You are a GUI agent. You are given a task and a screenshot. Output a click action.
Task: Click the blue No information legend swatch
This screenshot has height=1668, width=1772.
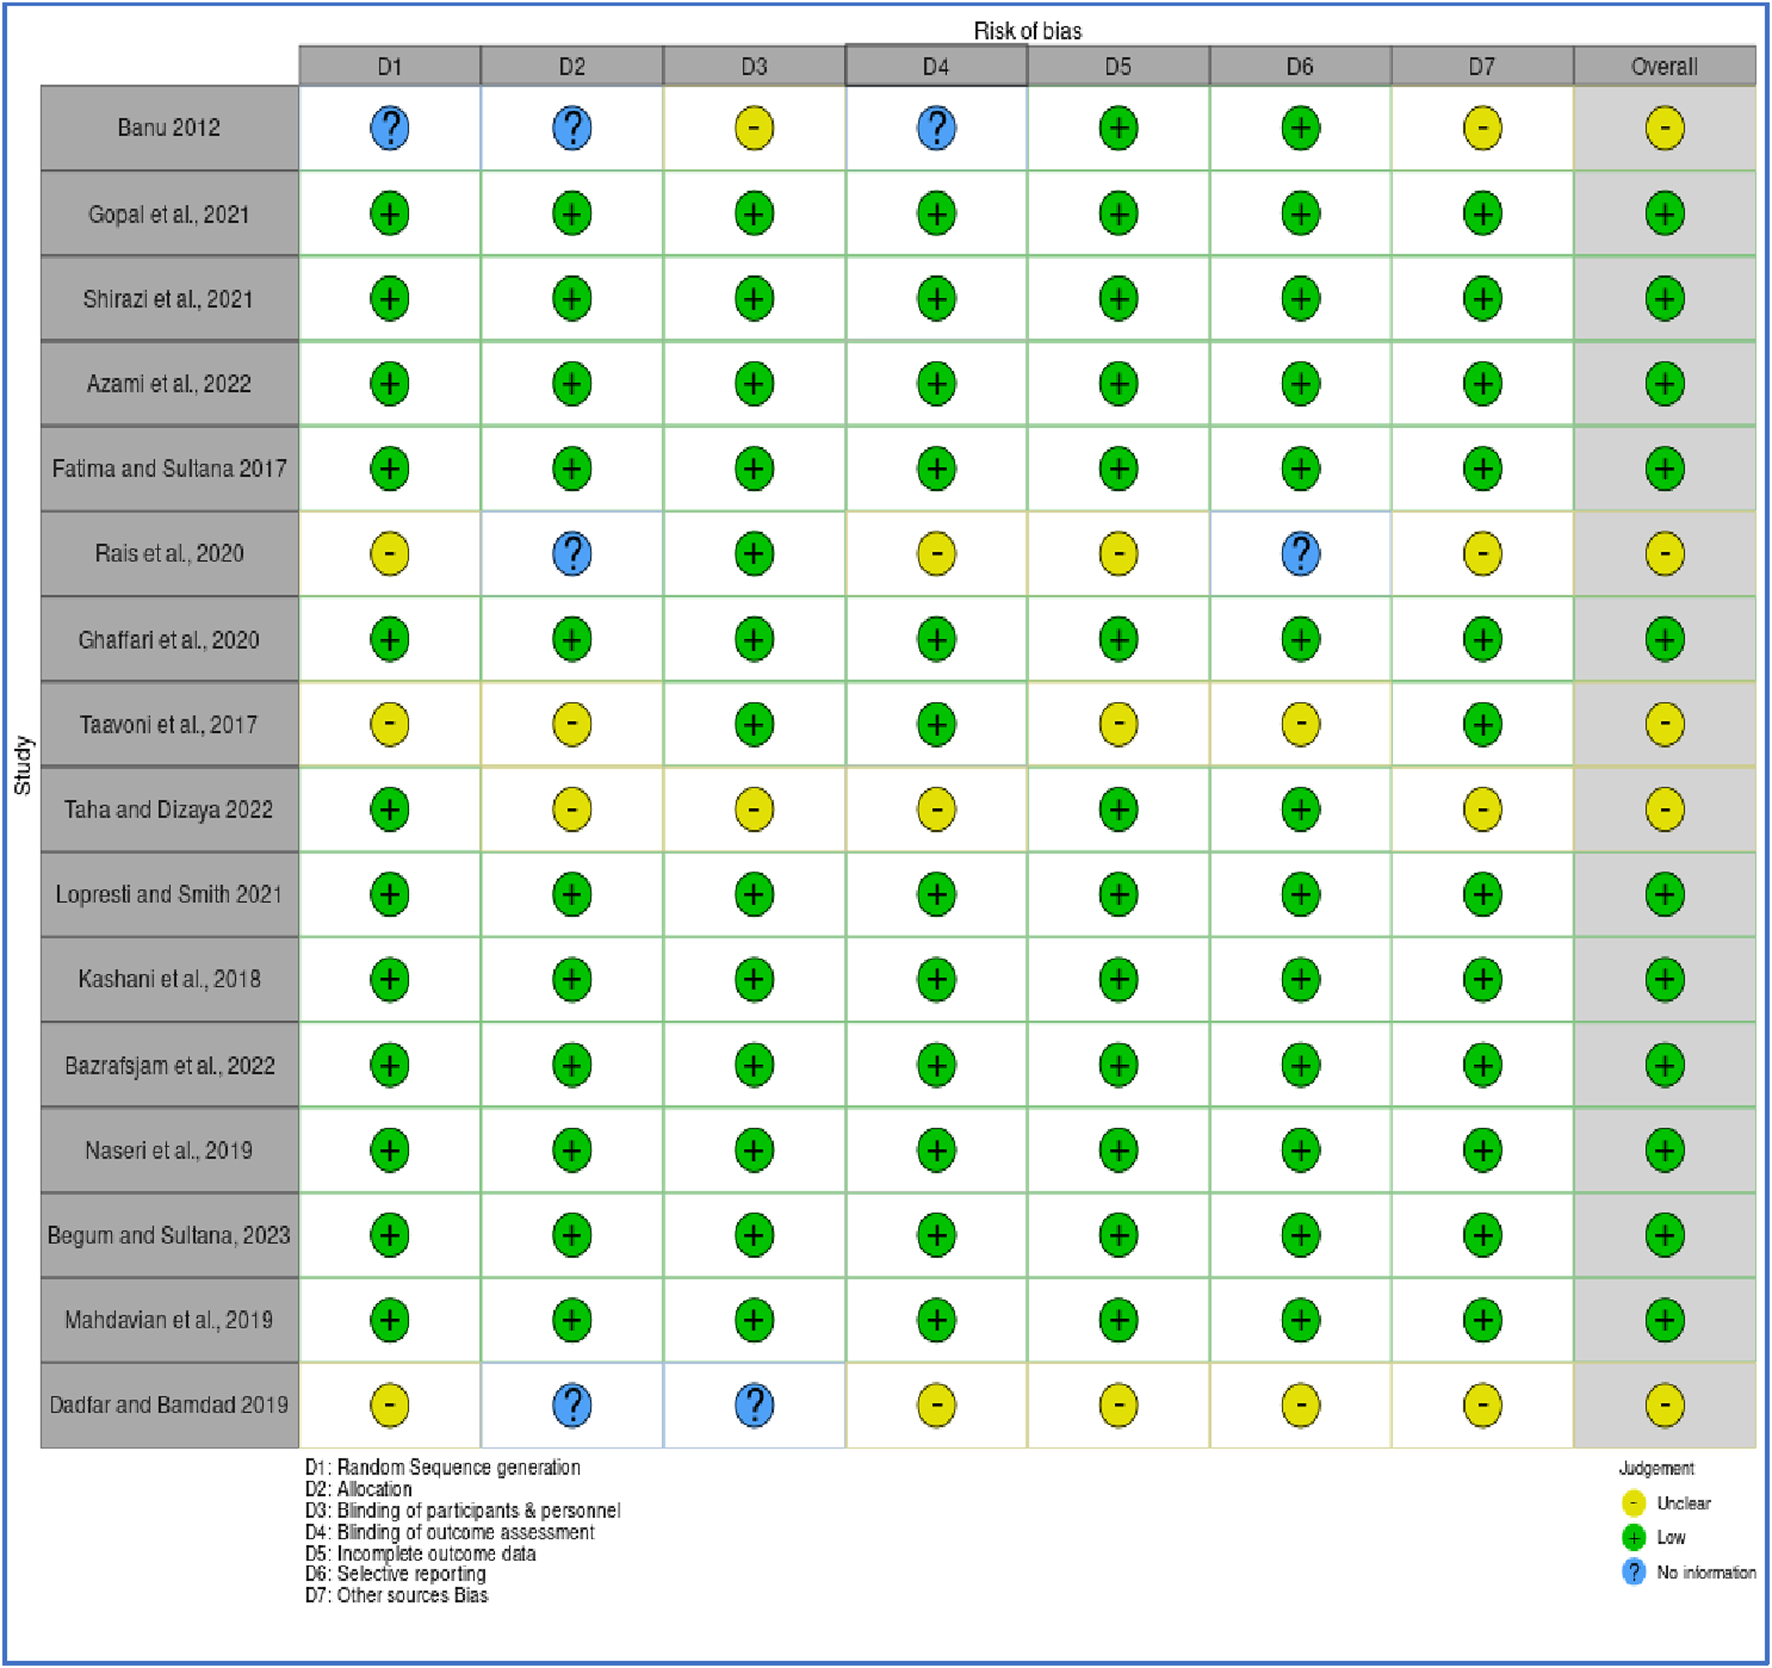[x=1633, y=1572]
